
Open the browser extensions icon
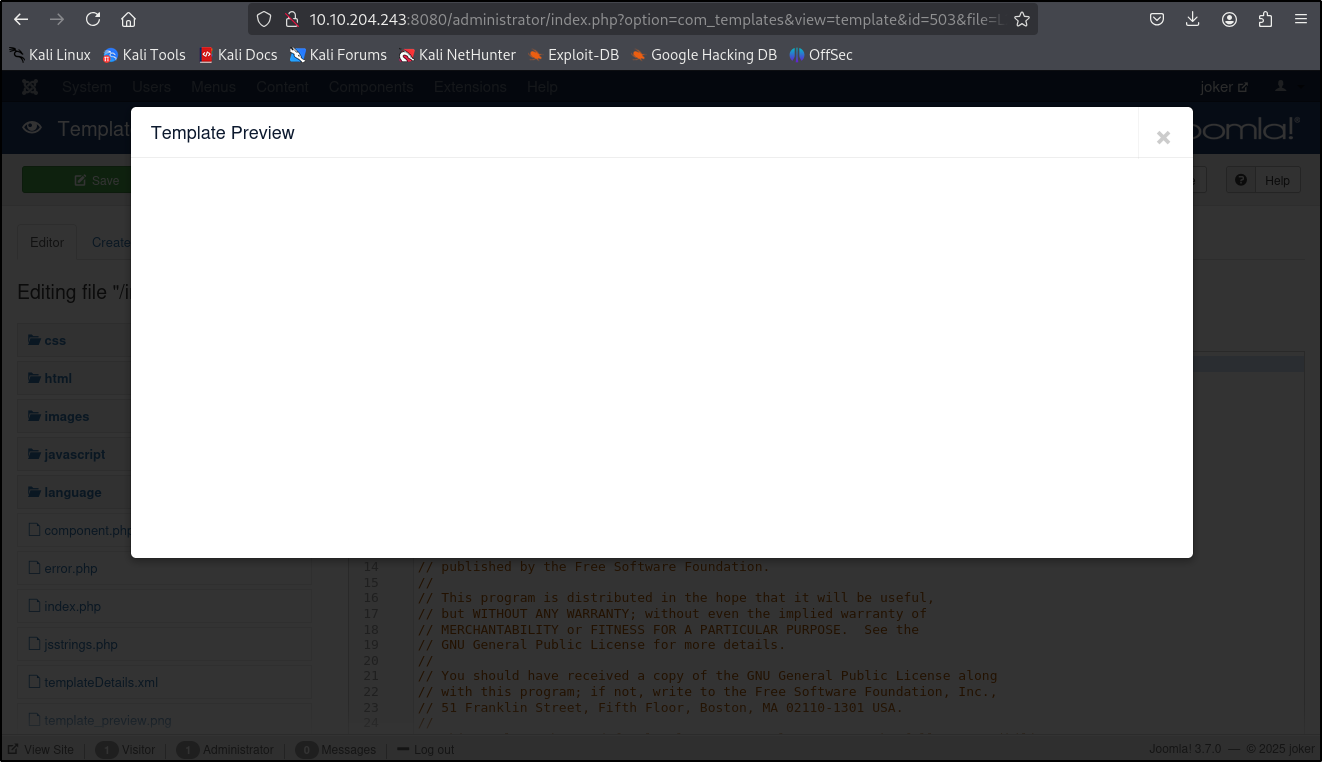click(1265, 19)
